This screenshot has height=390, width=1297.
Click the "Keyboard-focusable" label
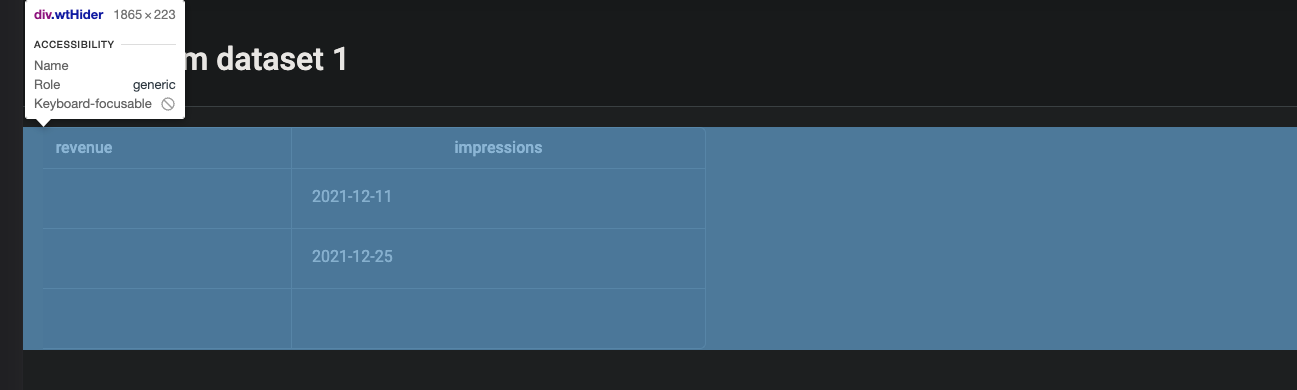click(93, 104)
